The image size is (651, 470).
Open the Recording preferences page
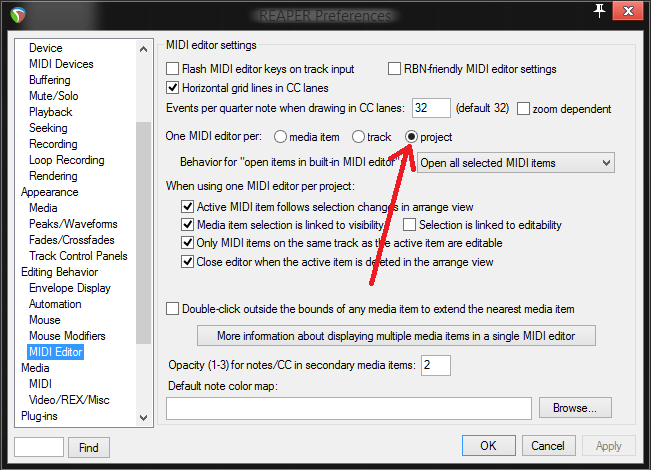(53, 144)
